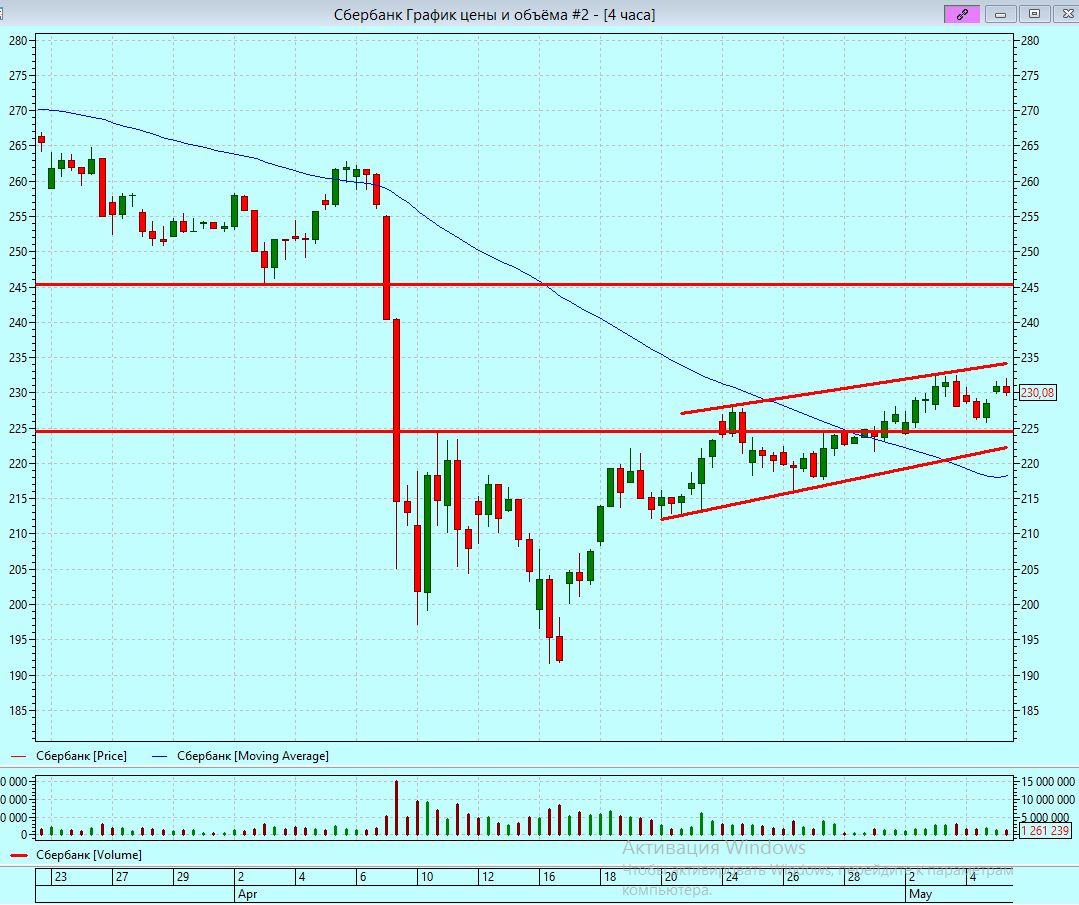The image size is (1079, 905).
Task: Click the 250 label on right price axis
Action: tap(1029, 252)
